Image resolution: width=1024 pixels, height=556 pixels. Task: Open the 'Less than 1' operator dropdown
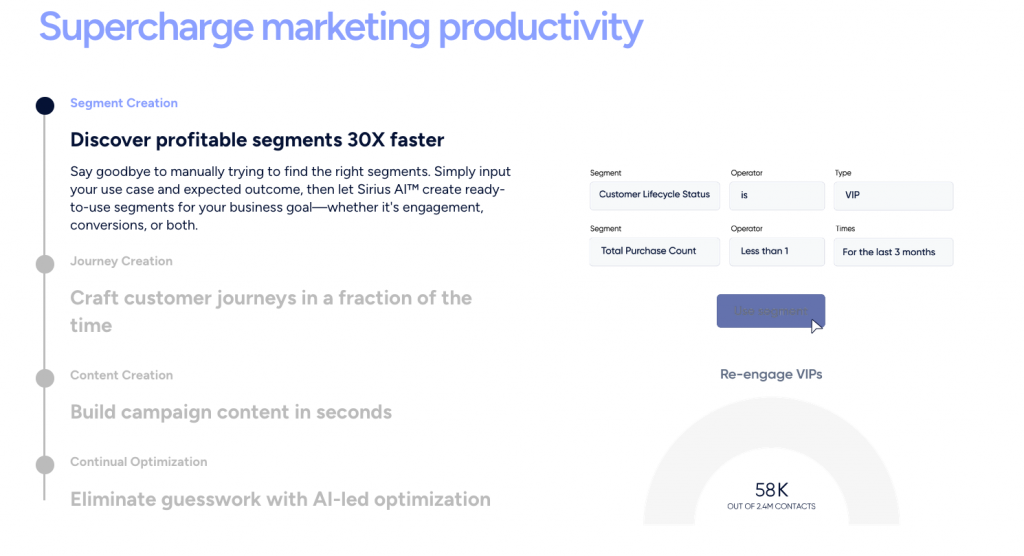point(777,251)
